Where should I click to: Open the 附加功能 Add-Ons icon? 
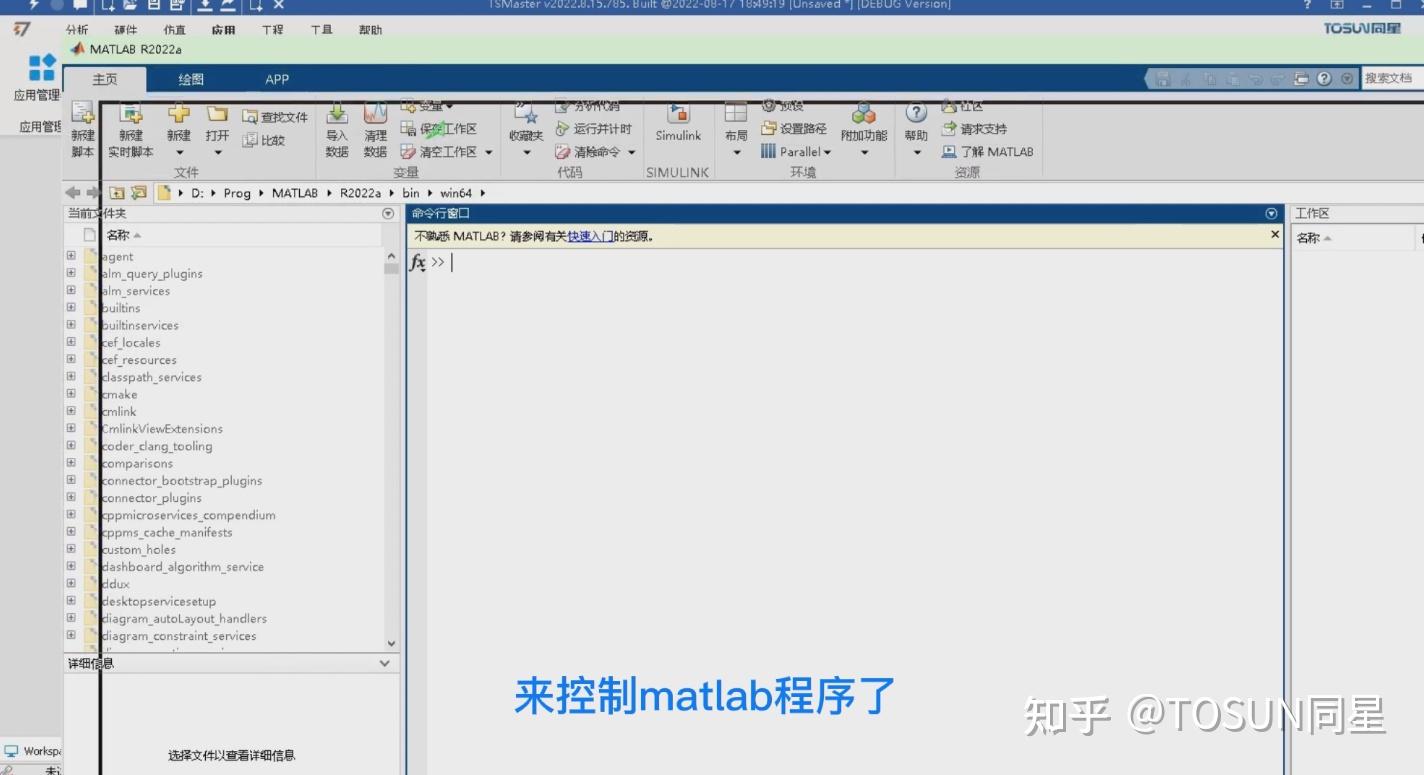pyautogui.click(x=863, y=120)
